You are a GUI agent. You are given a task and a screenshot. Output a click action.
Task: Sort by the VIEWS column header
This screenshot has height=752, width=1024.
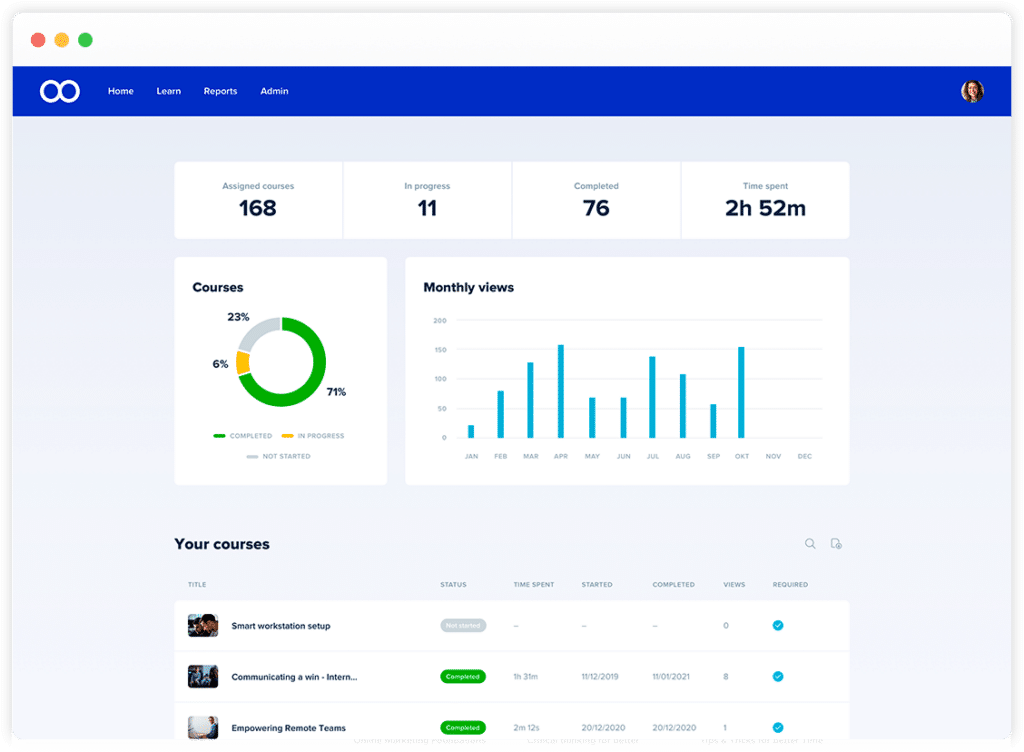coord(734,585)
